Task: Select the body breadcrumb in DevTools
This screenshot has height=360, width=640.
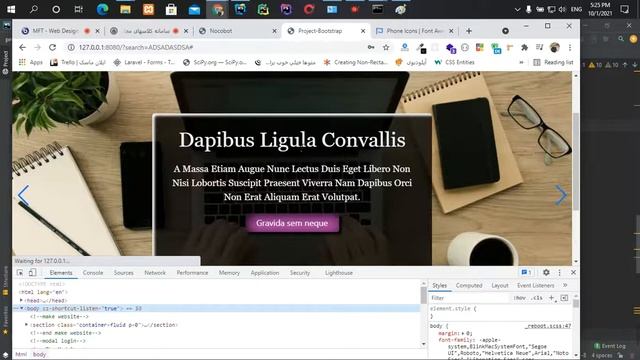Action: coord(40,354)
